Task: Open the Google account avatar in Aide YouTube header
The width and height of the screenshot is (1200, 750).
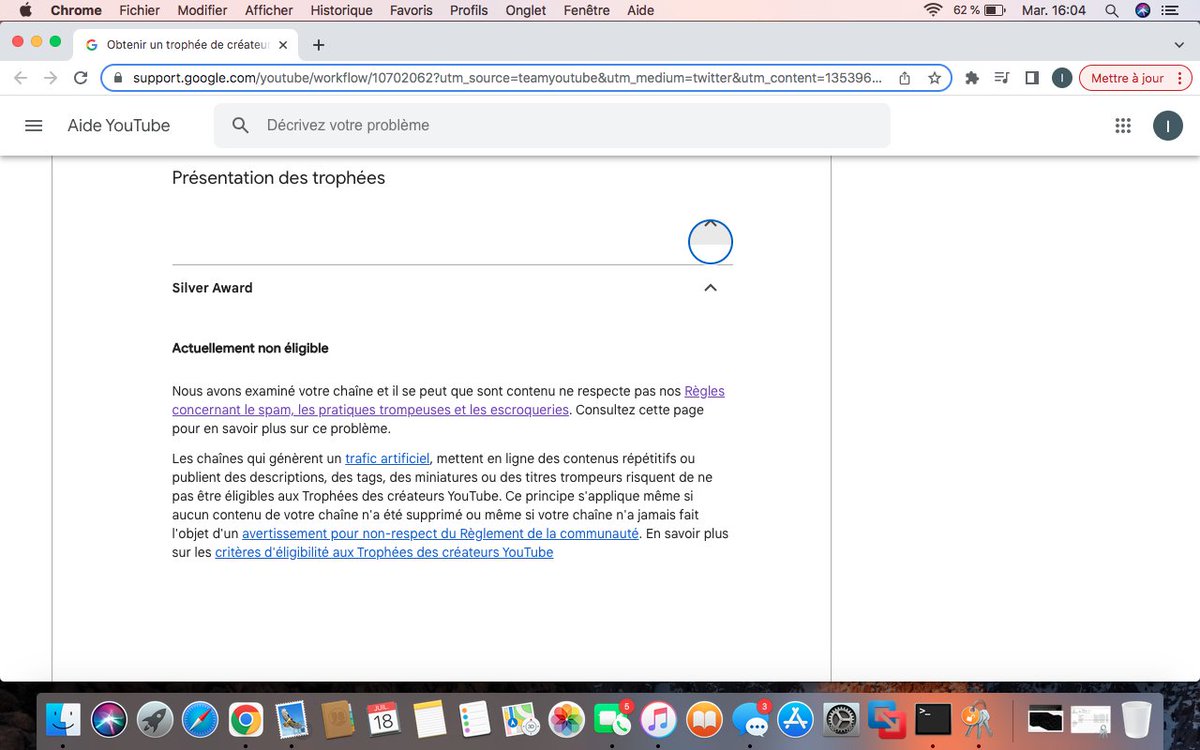Action: [x=1167, y=126]
